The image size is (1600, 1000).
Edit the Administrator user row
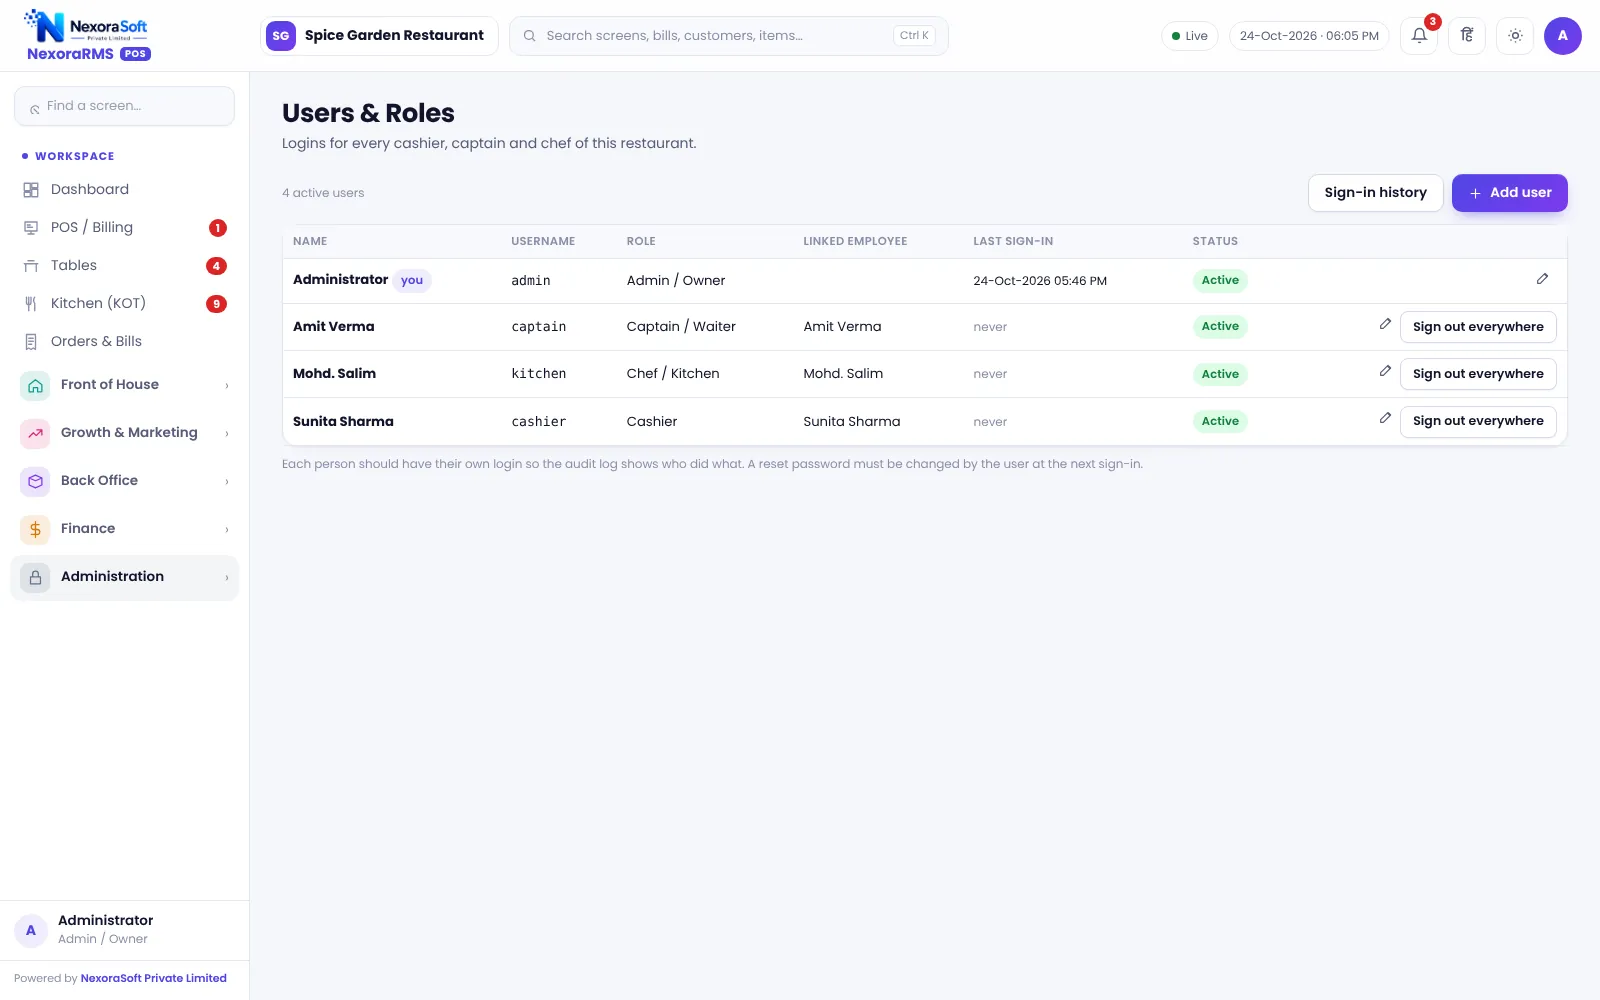[1542, 279]
